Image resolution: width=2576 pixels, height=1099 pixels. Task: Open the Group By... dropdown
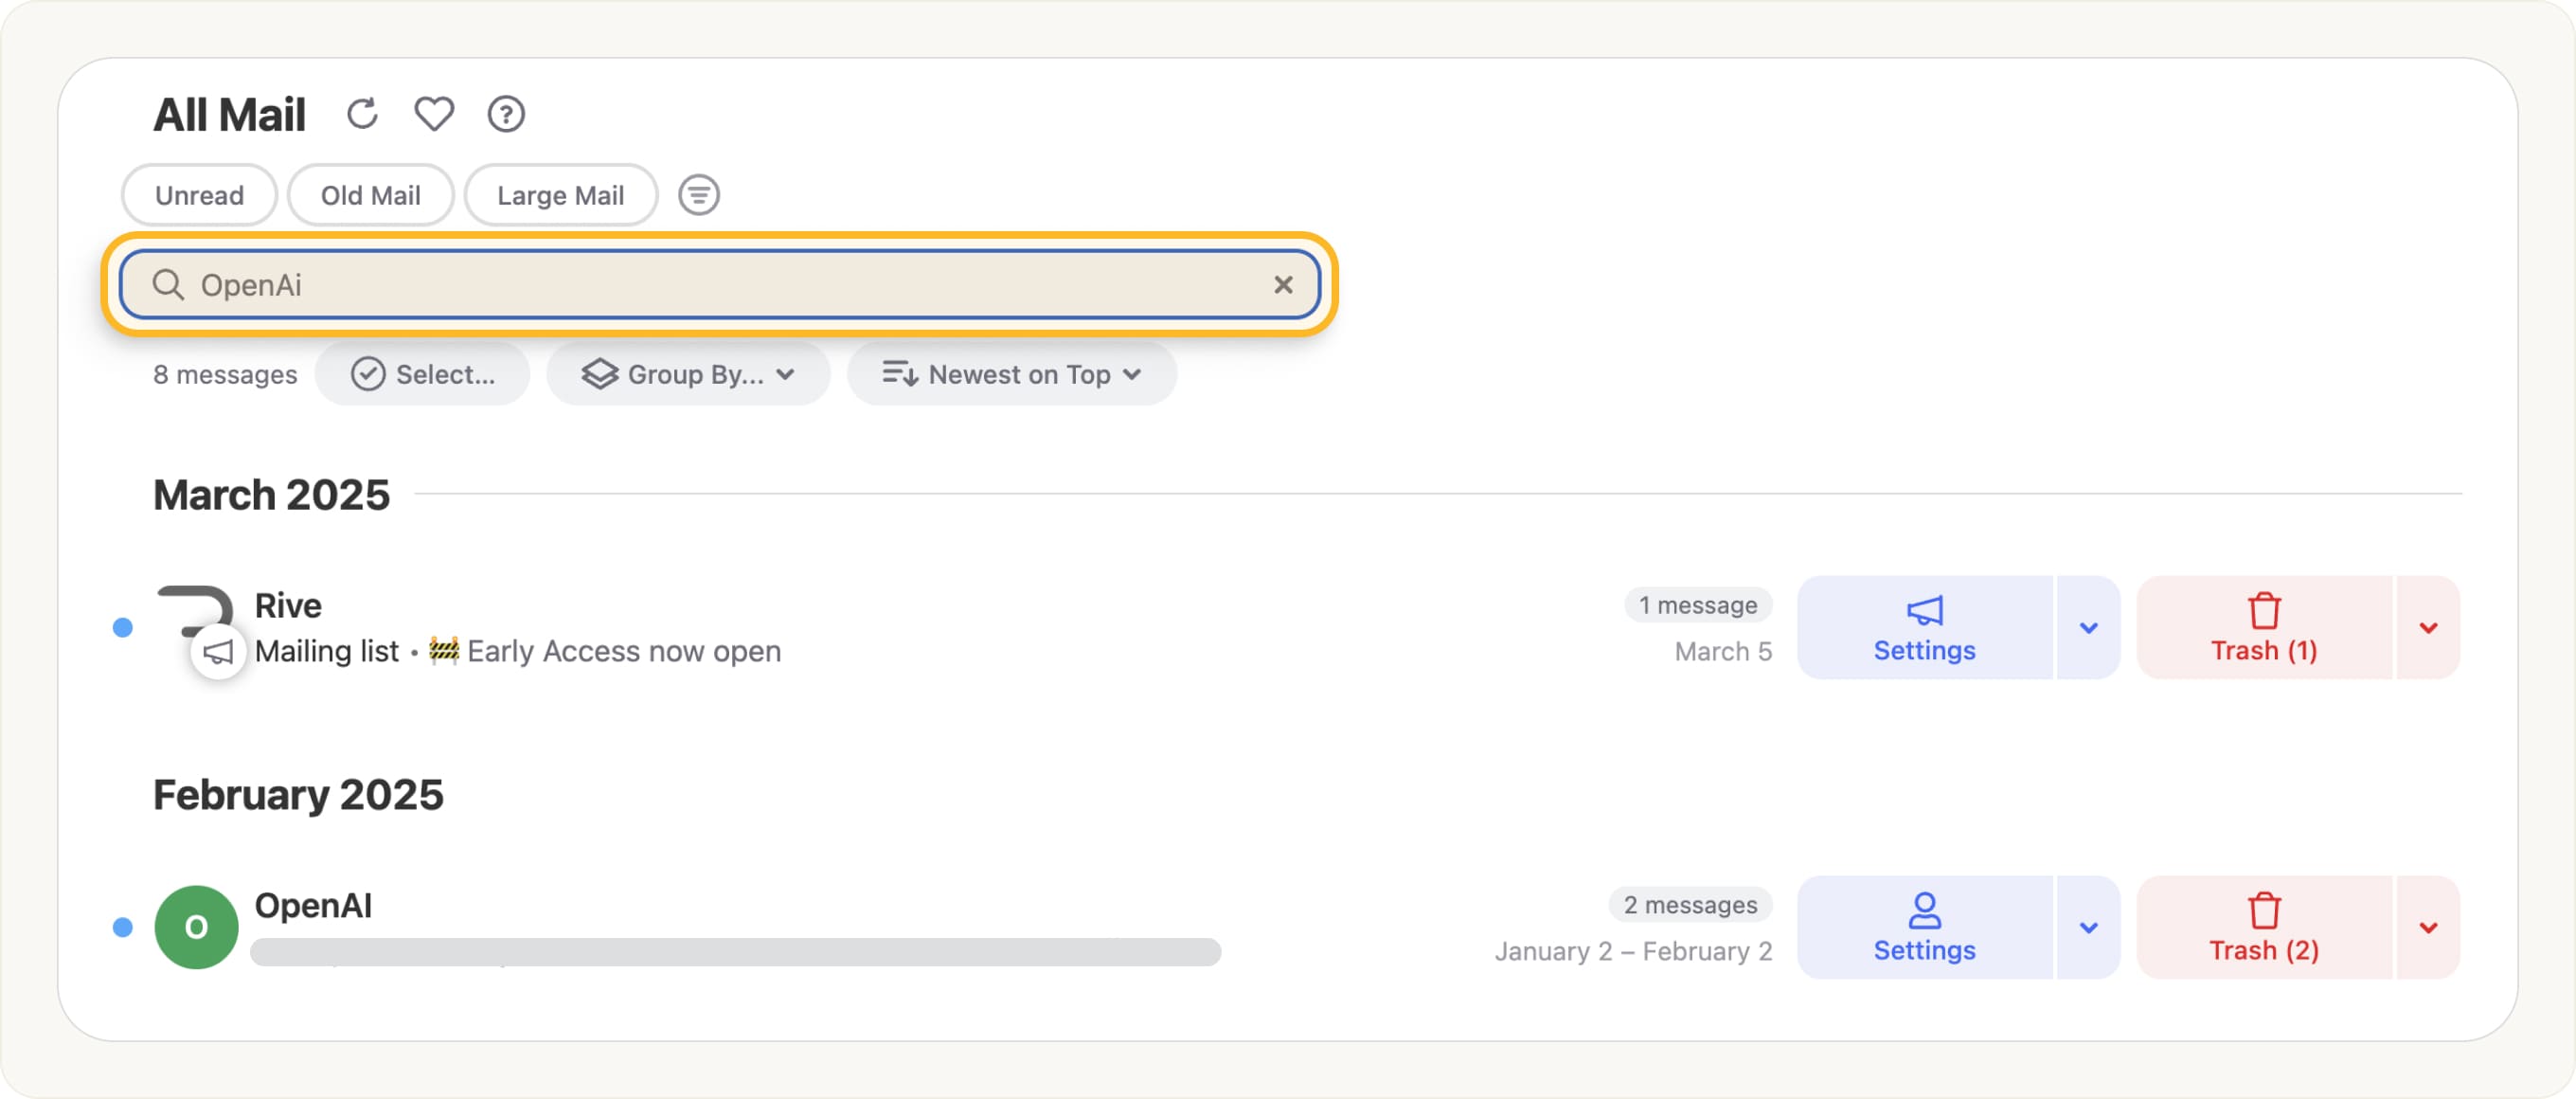(x=688, y=374)
